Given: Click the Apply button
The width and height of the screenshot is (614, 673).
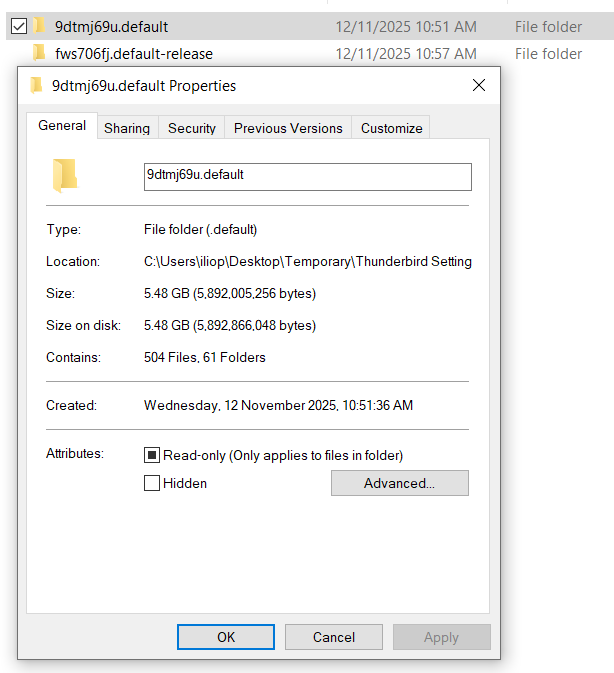Looking at the screenshot, I should (x=442, y=637).
